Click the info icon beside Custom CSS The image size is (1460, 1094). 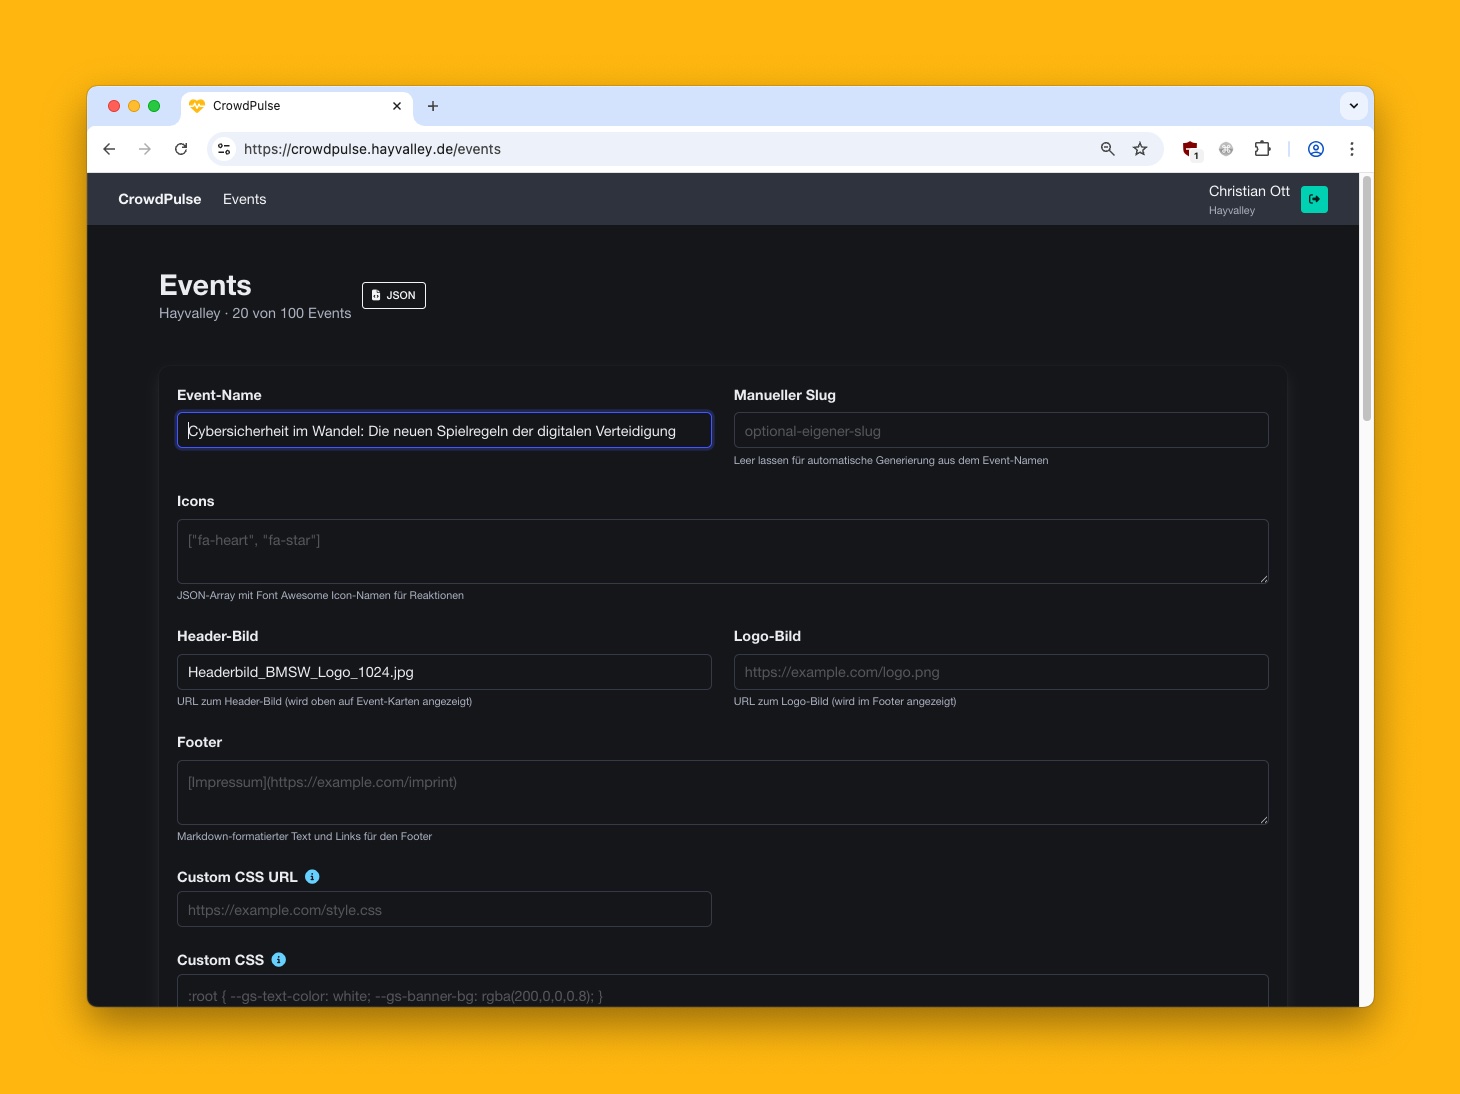point(279,960)
